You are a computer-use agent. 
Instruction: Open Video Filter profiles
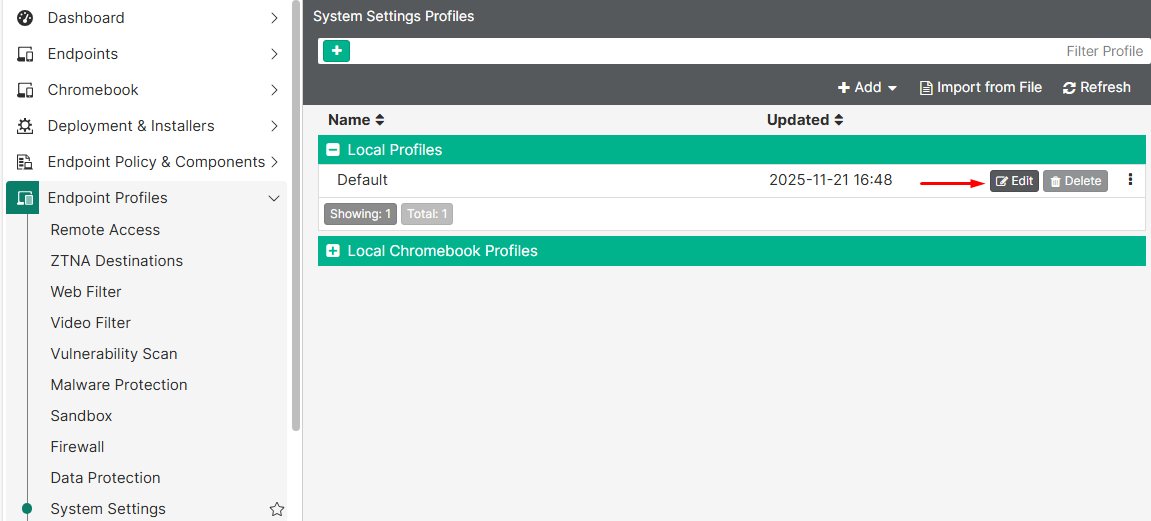coord(90,322)
